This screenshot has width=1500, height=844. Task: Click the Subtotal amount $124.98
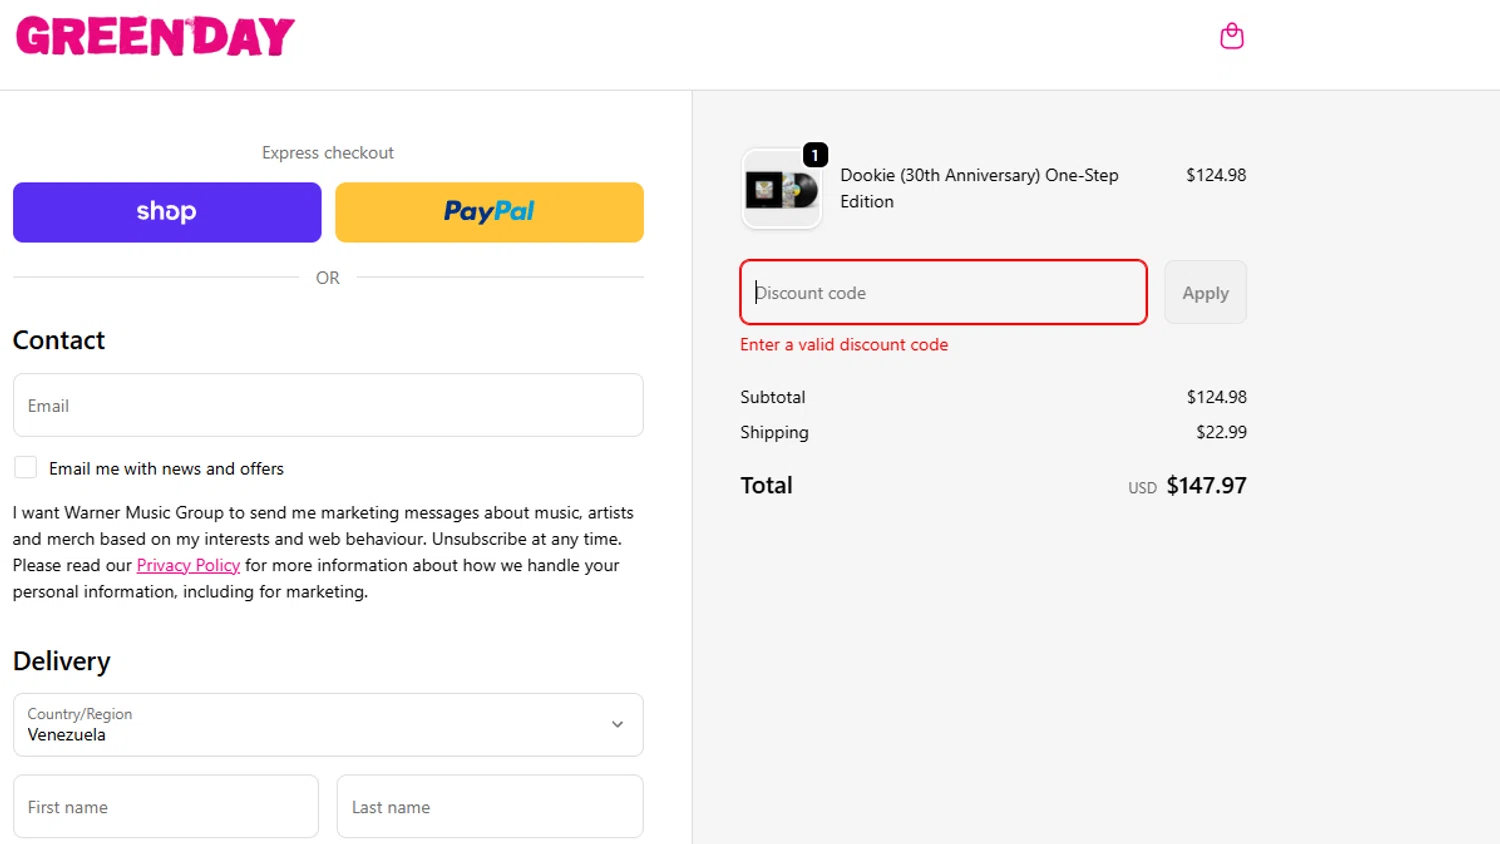point(1216,397)
